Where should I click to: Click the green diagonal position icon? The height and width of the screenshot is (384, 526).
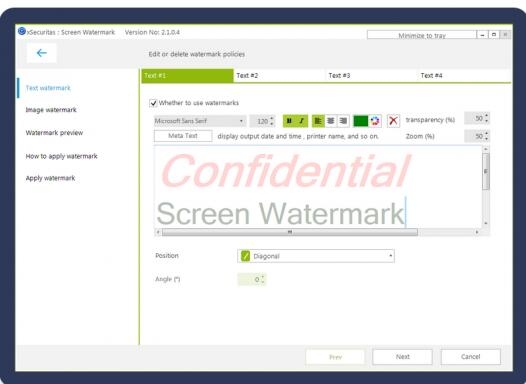click(x=246, y=256)
